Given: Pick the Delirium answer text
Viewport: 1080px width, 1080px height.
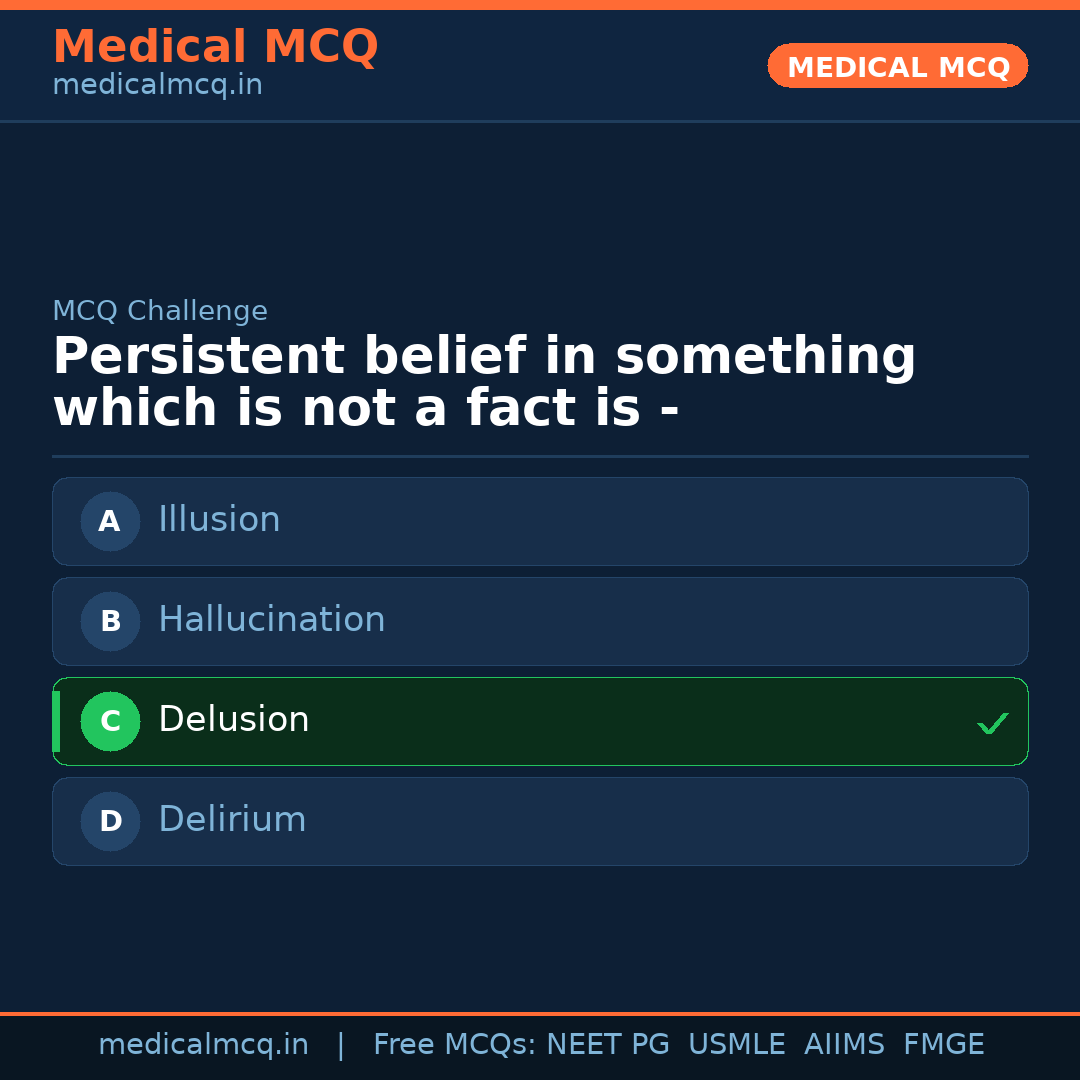Looking at the screenshot, I should 232,820.
